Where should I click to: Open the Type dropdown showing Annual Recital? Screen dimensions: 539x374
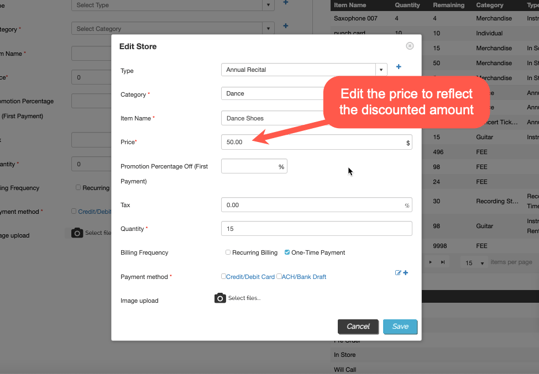[381, 70]
